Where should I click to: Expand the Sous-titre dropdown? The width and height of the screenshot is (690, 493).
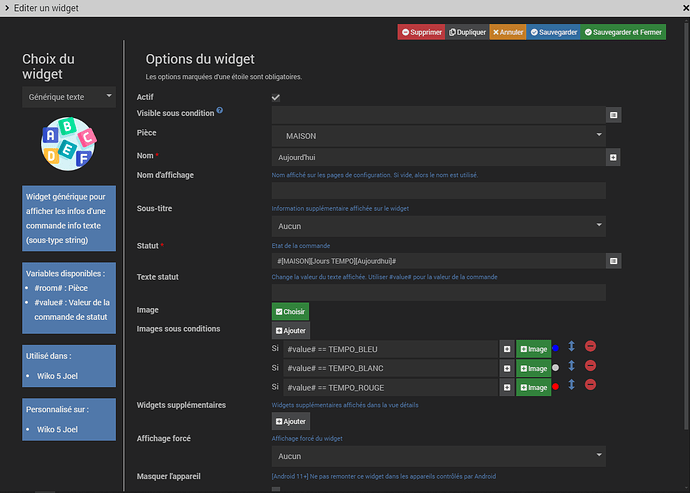439,227
